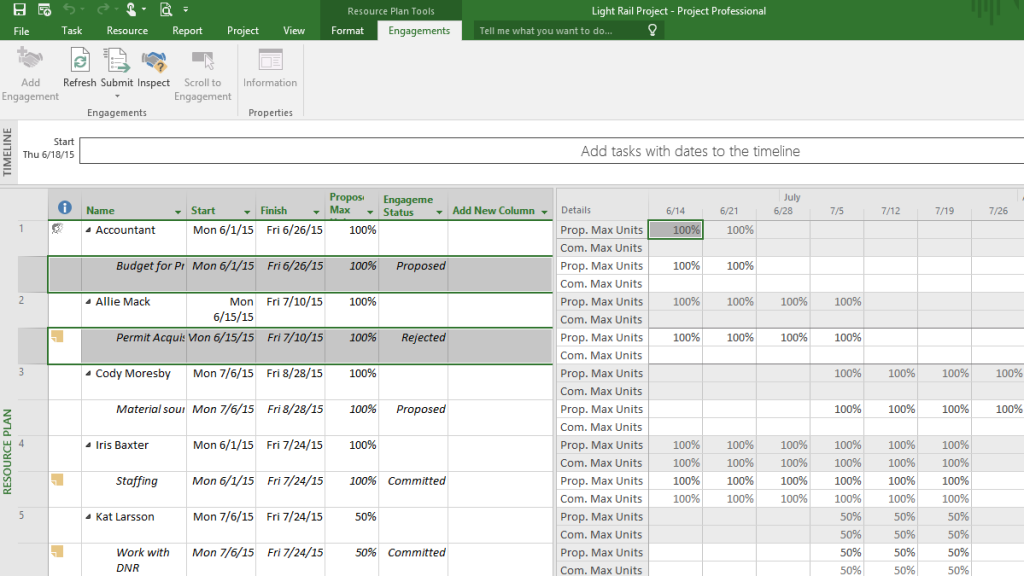Click the Accountant resource indicator icon

(x=58, y=230)
